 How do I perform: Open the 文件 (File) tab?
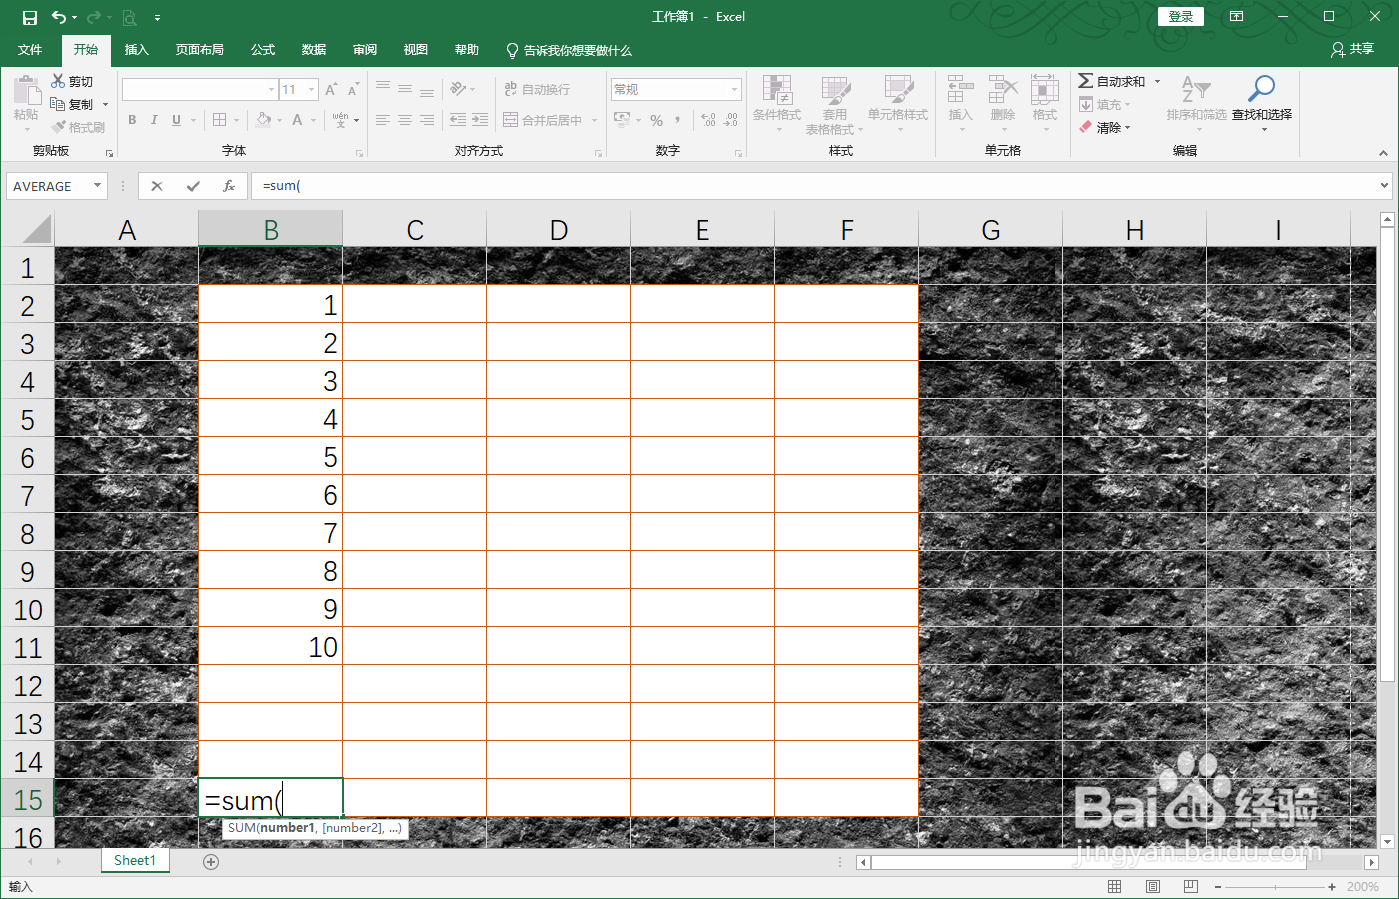[x=30, y=50]
